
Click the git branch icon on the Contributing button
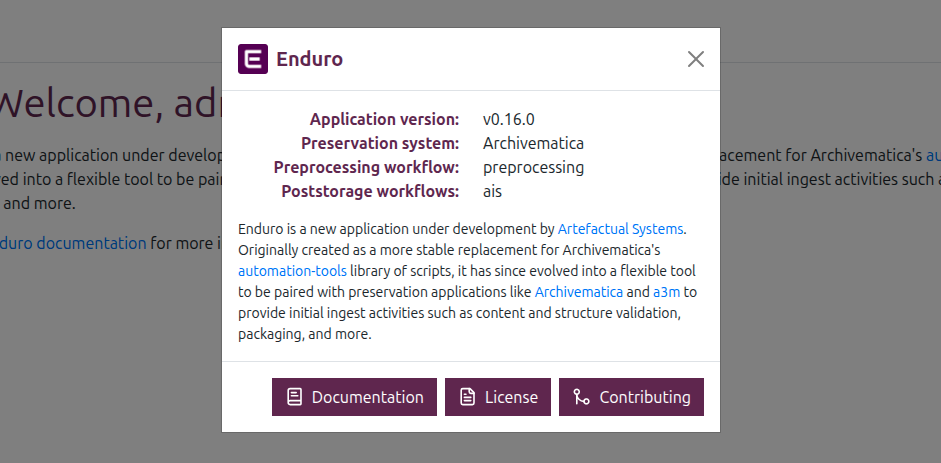pyautogui.click(x=581, y=397)
